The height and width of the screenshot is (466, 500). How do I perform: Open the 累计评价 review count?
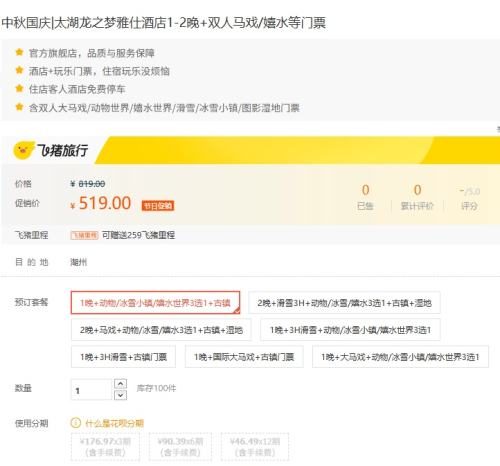(417, 198)
